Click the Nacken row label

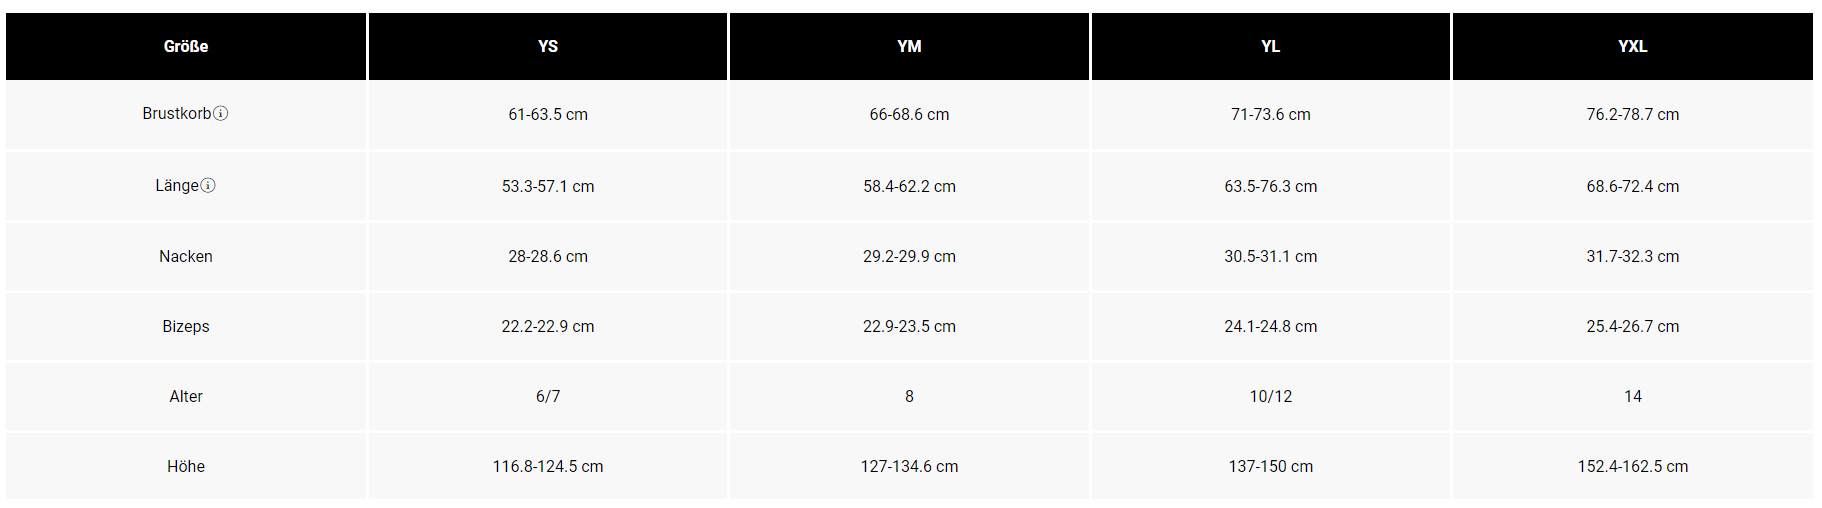pos(186,257)
